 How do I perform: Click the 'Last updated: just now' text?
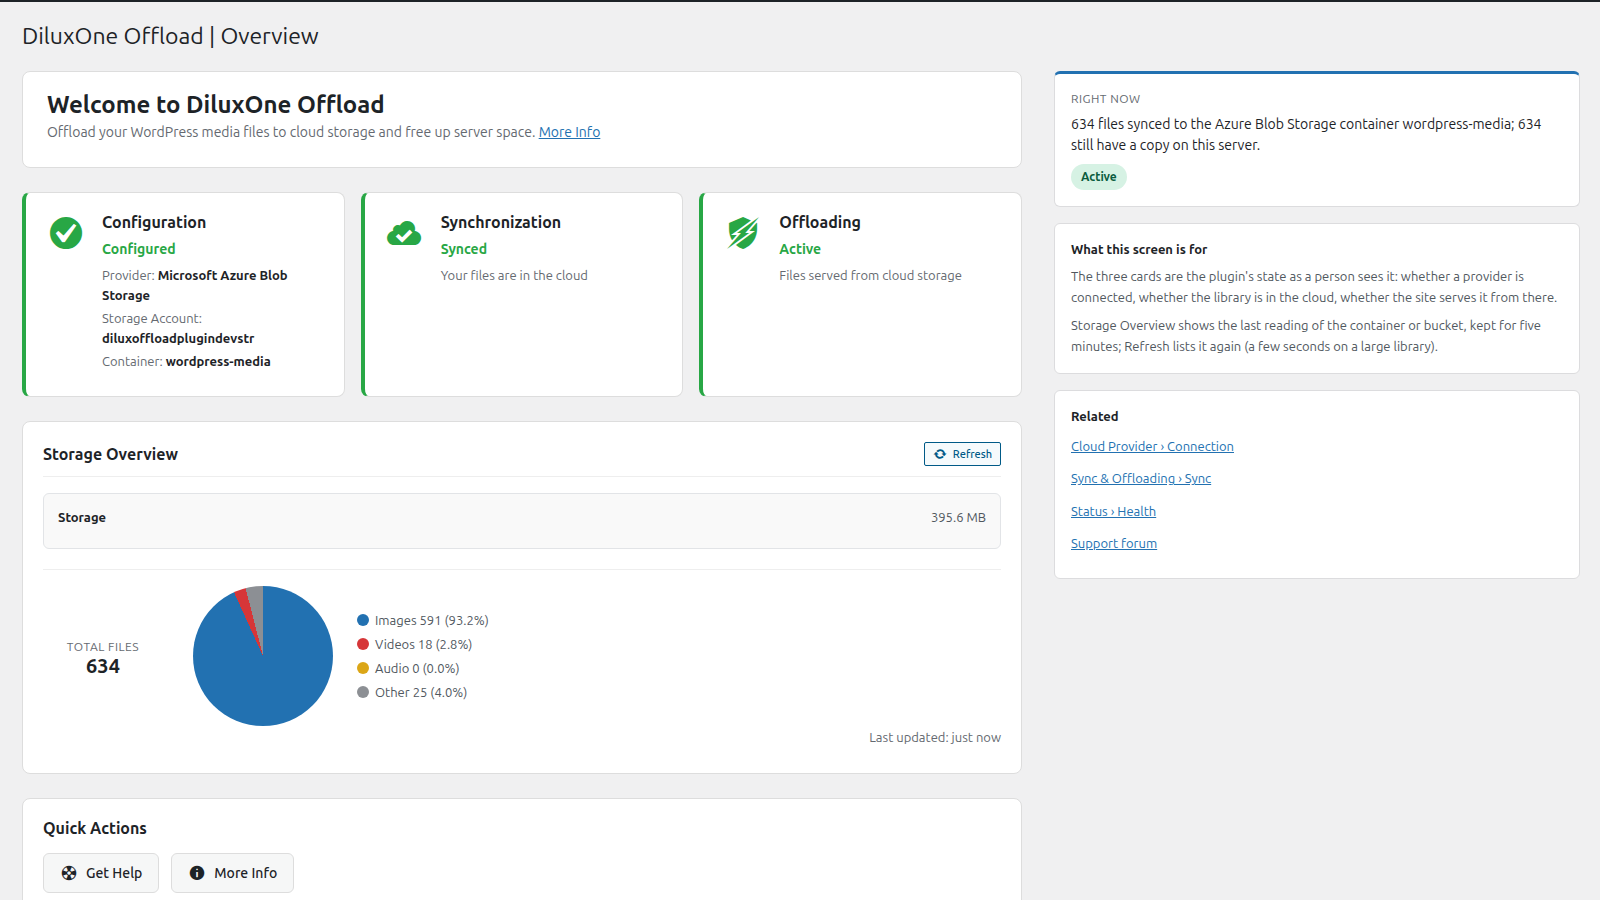click(935, 738)
